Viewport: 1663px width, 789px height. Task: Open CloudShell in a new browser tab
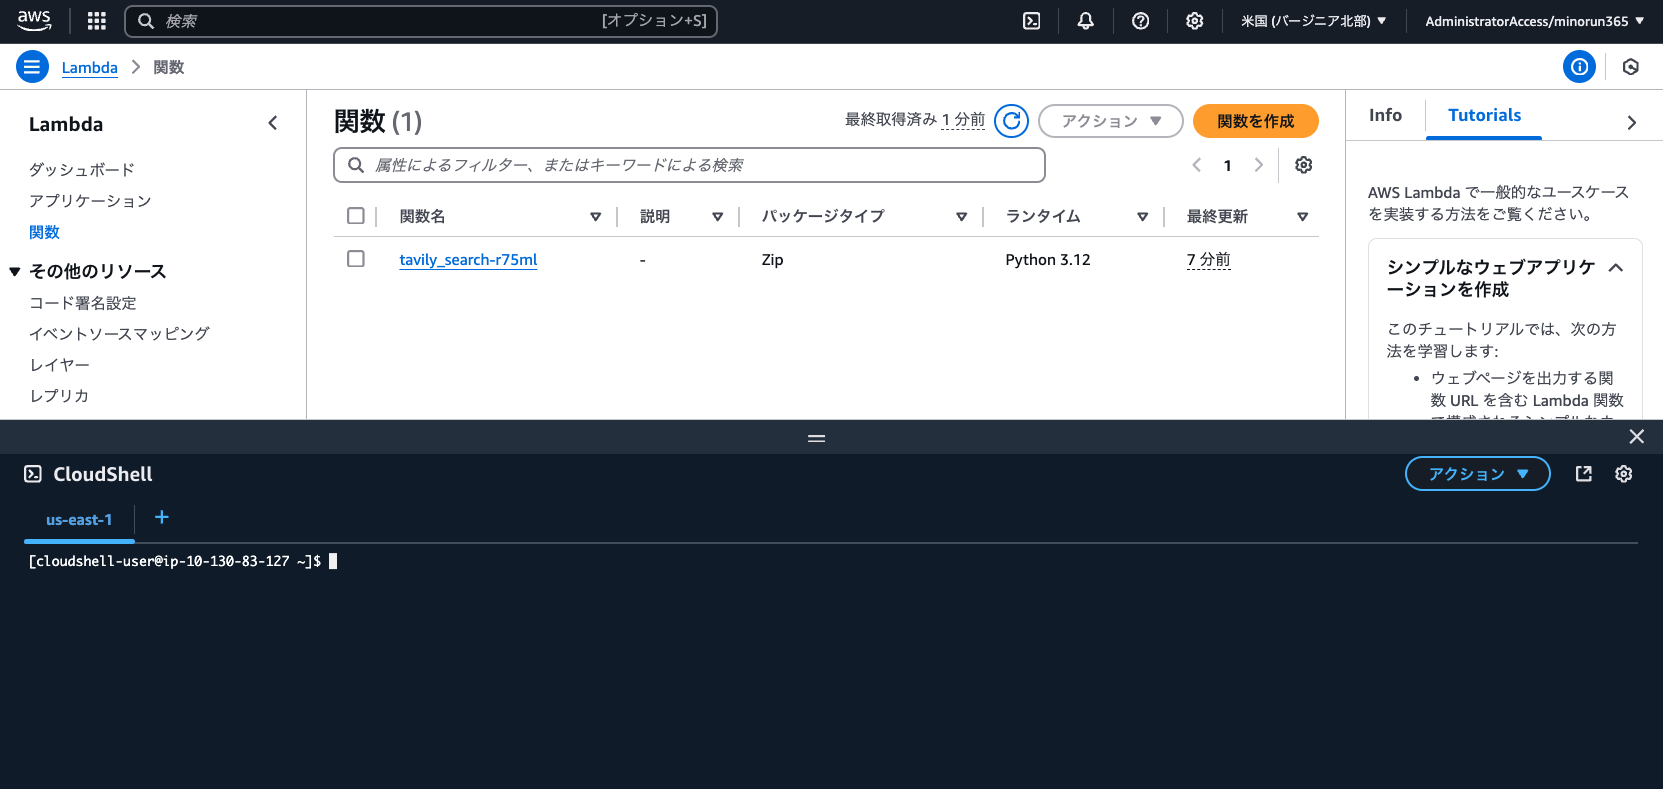(1584, 474)
